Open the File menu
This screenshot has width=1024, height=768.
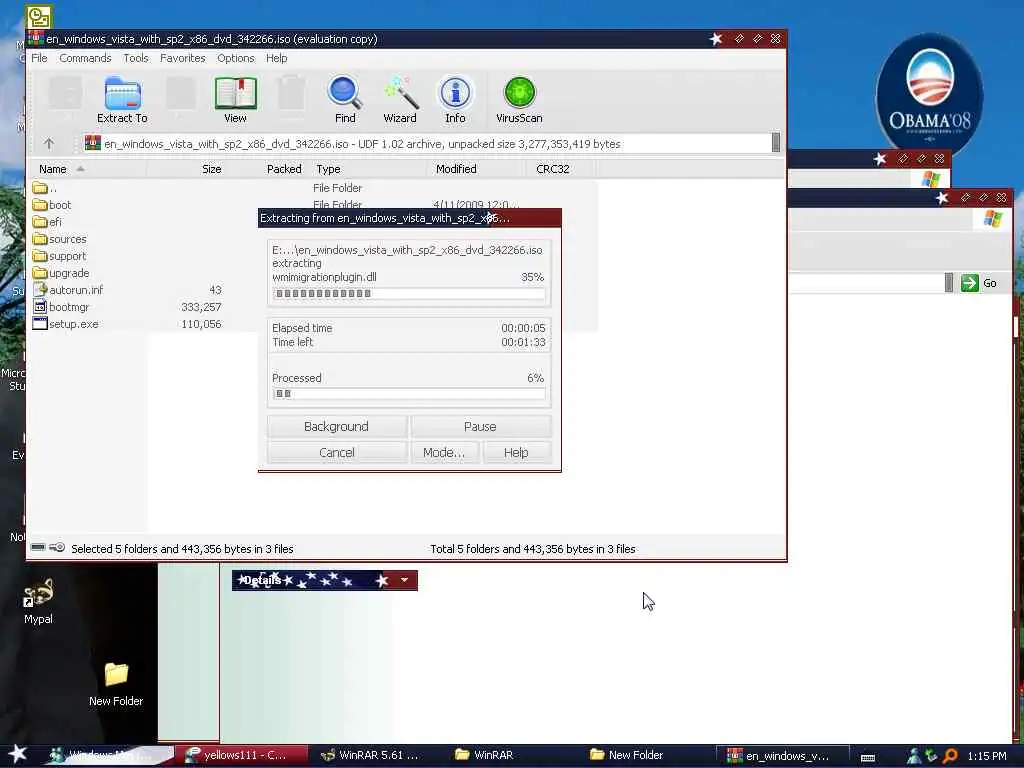(x=39, y=58)
